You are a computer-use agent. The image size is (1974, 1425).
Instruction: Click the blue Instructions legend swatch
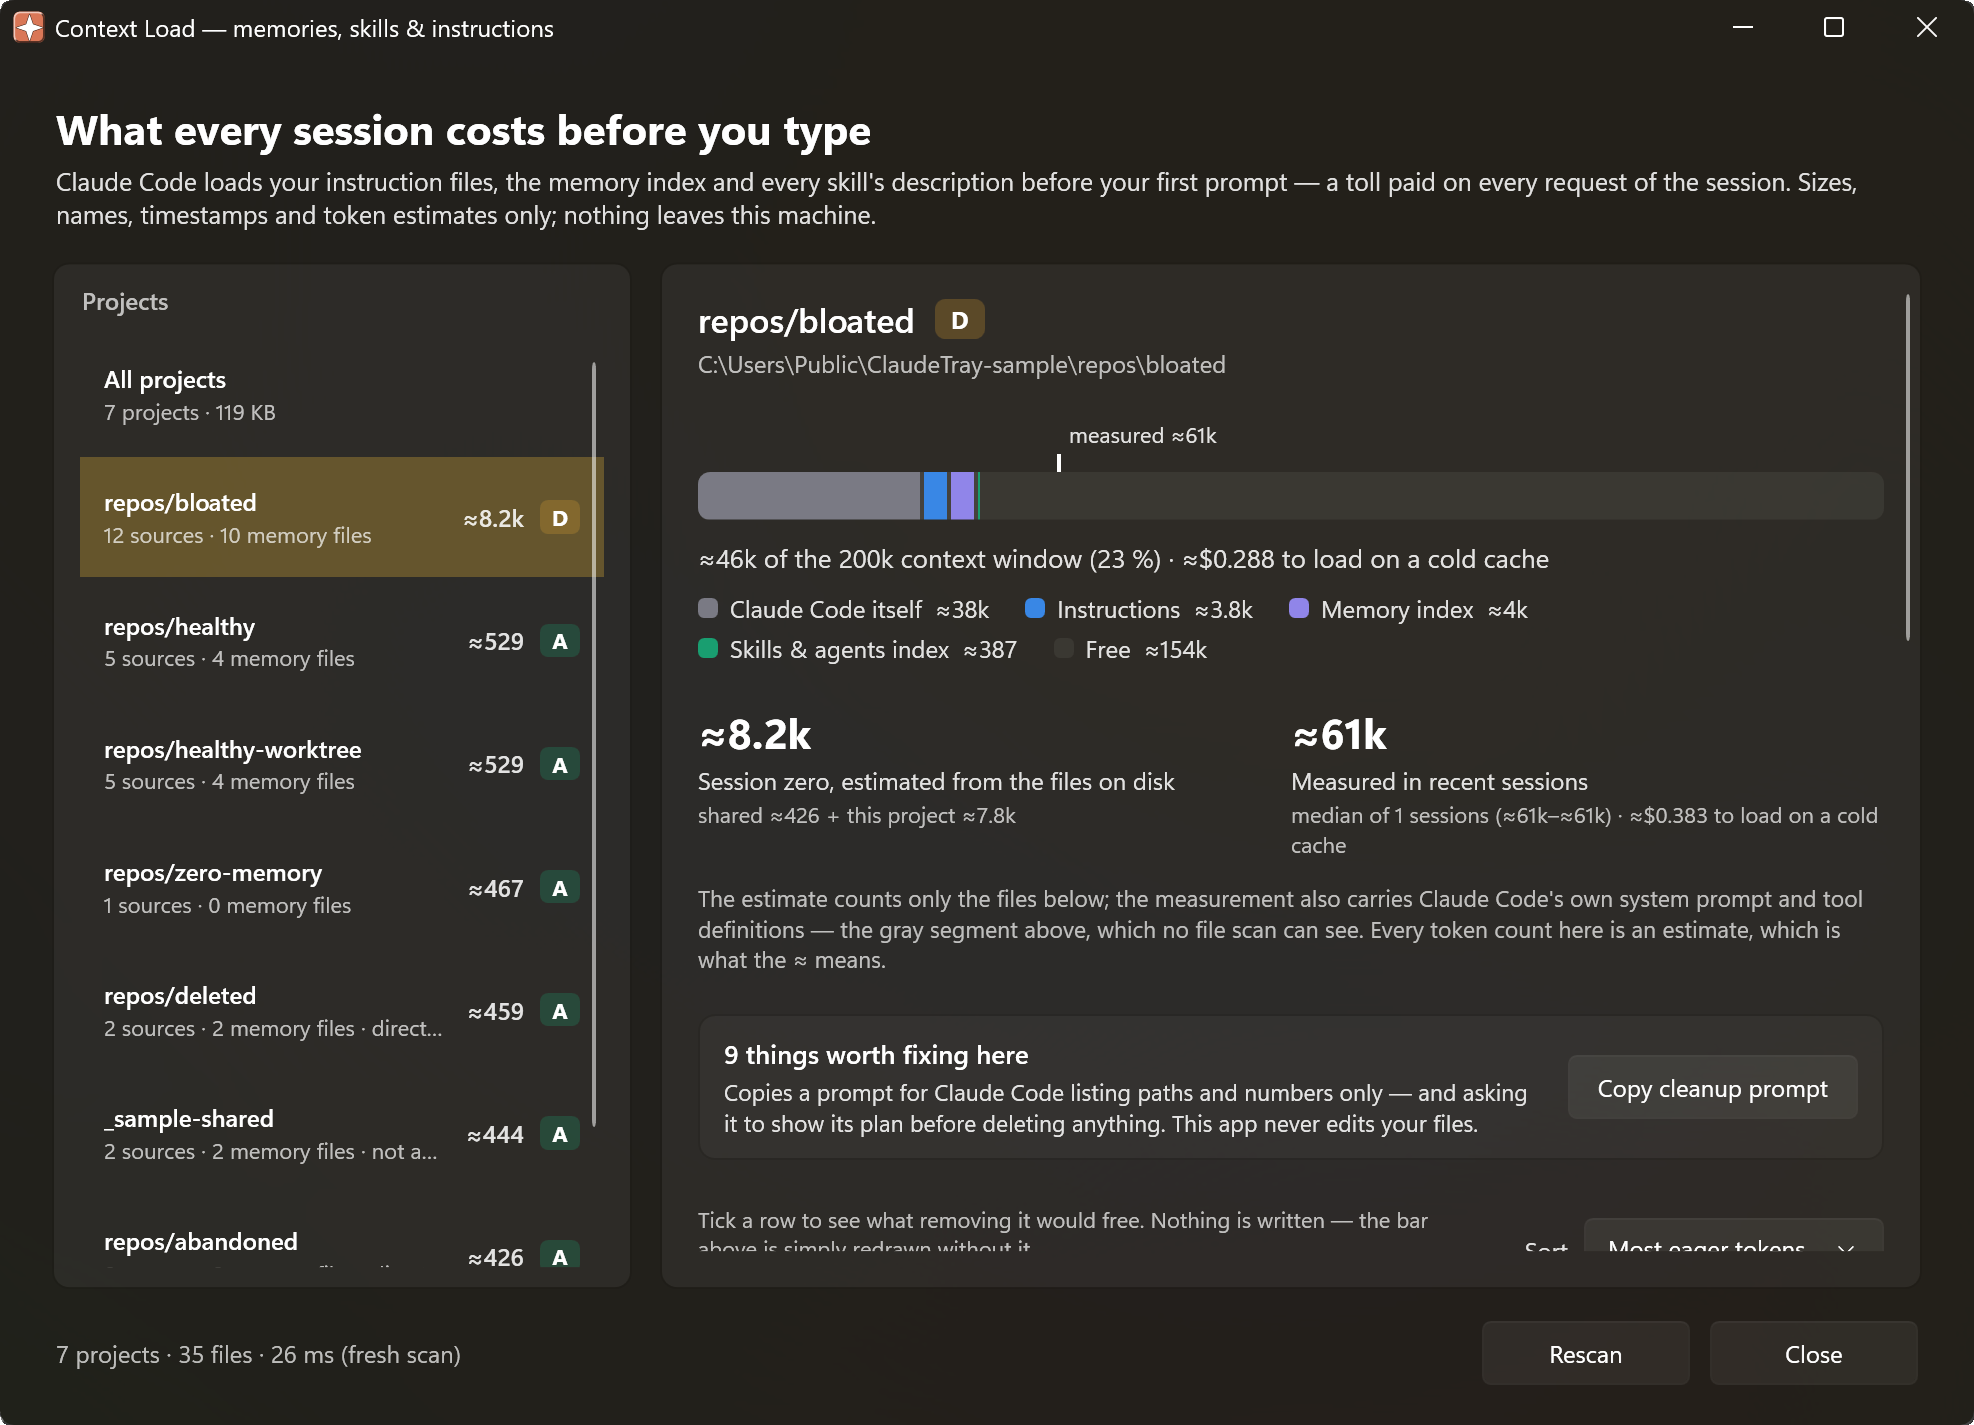click(x=1035, y=608)
